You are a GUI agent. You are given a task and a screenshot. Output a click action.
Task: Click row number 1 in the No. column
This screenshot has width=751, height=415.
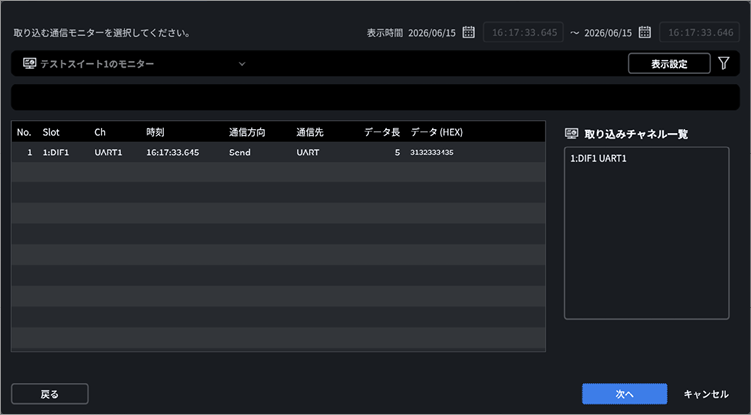(30, 152)
